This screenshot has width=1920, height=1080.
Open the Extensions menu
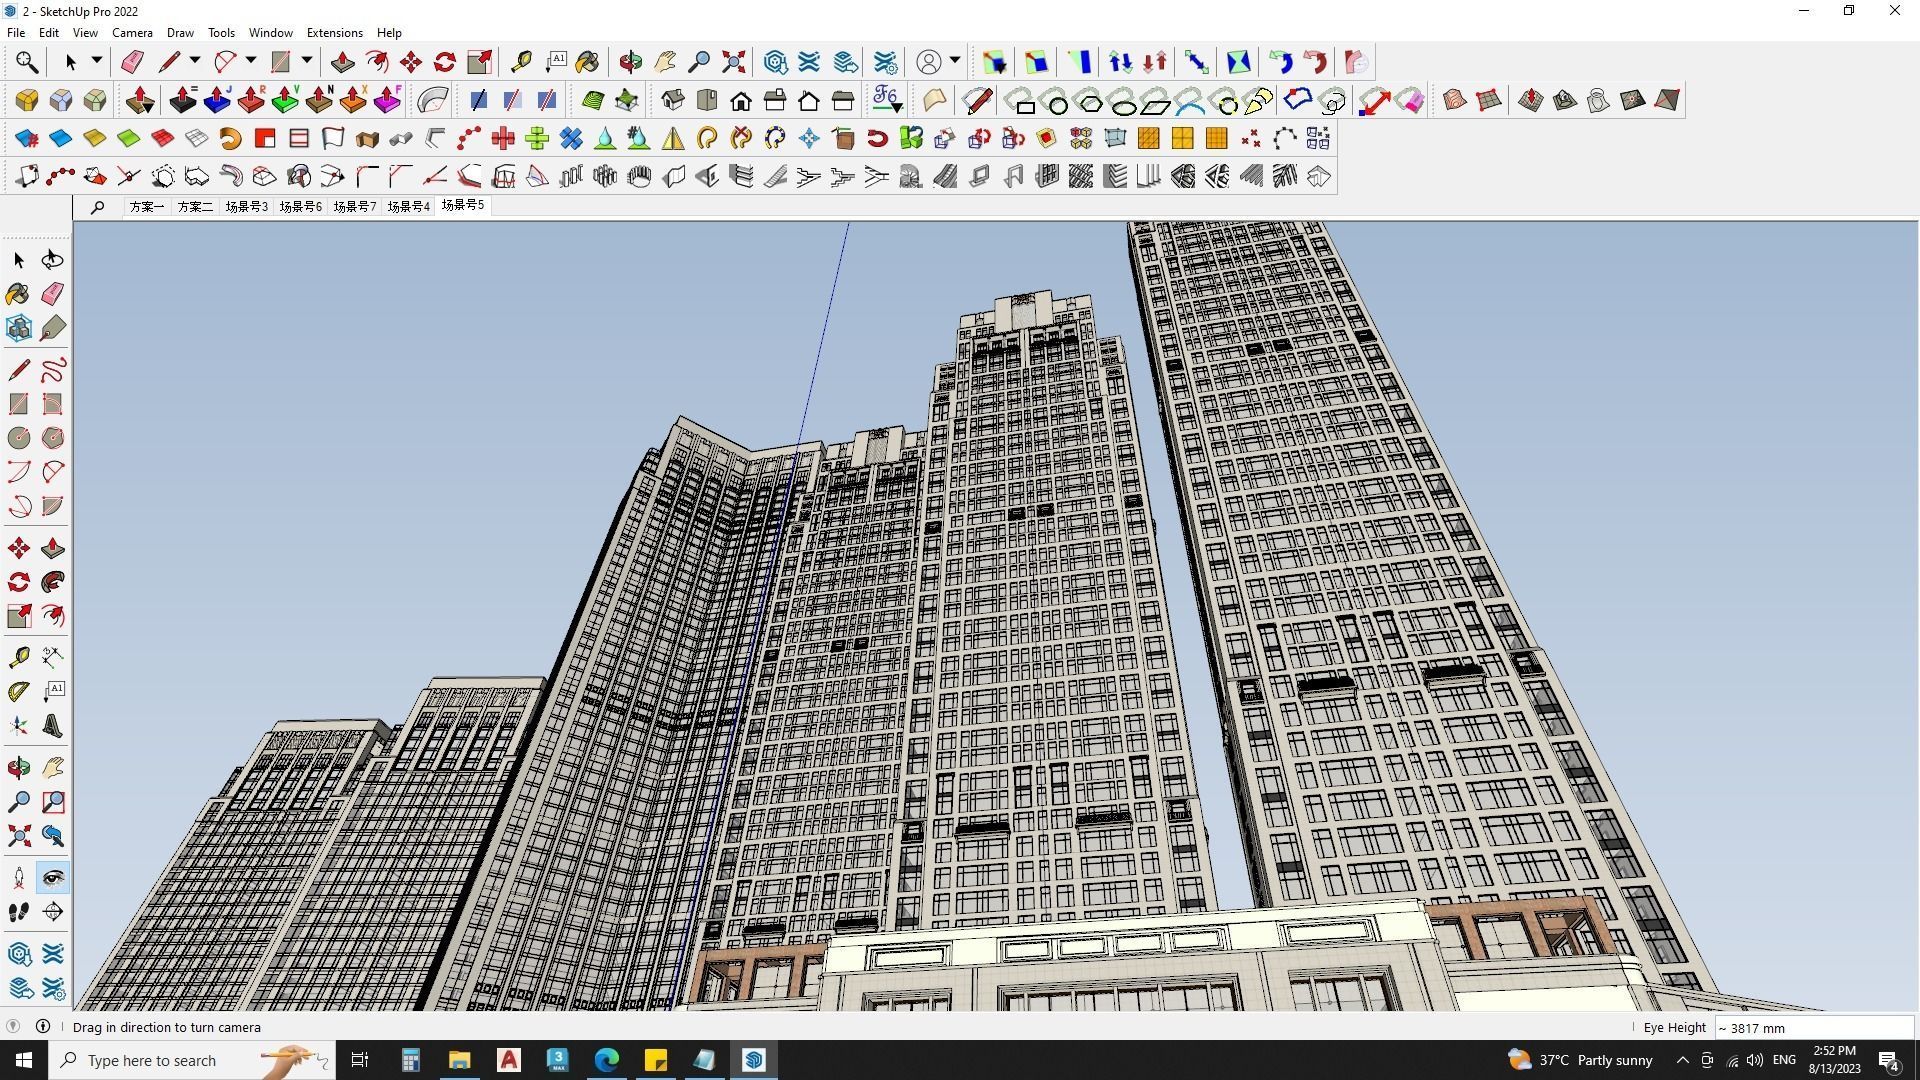click(x=334, y=33)
